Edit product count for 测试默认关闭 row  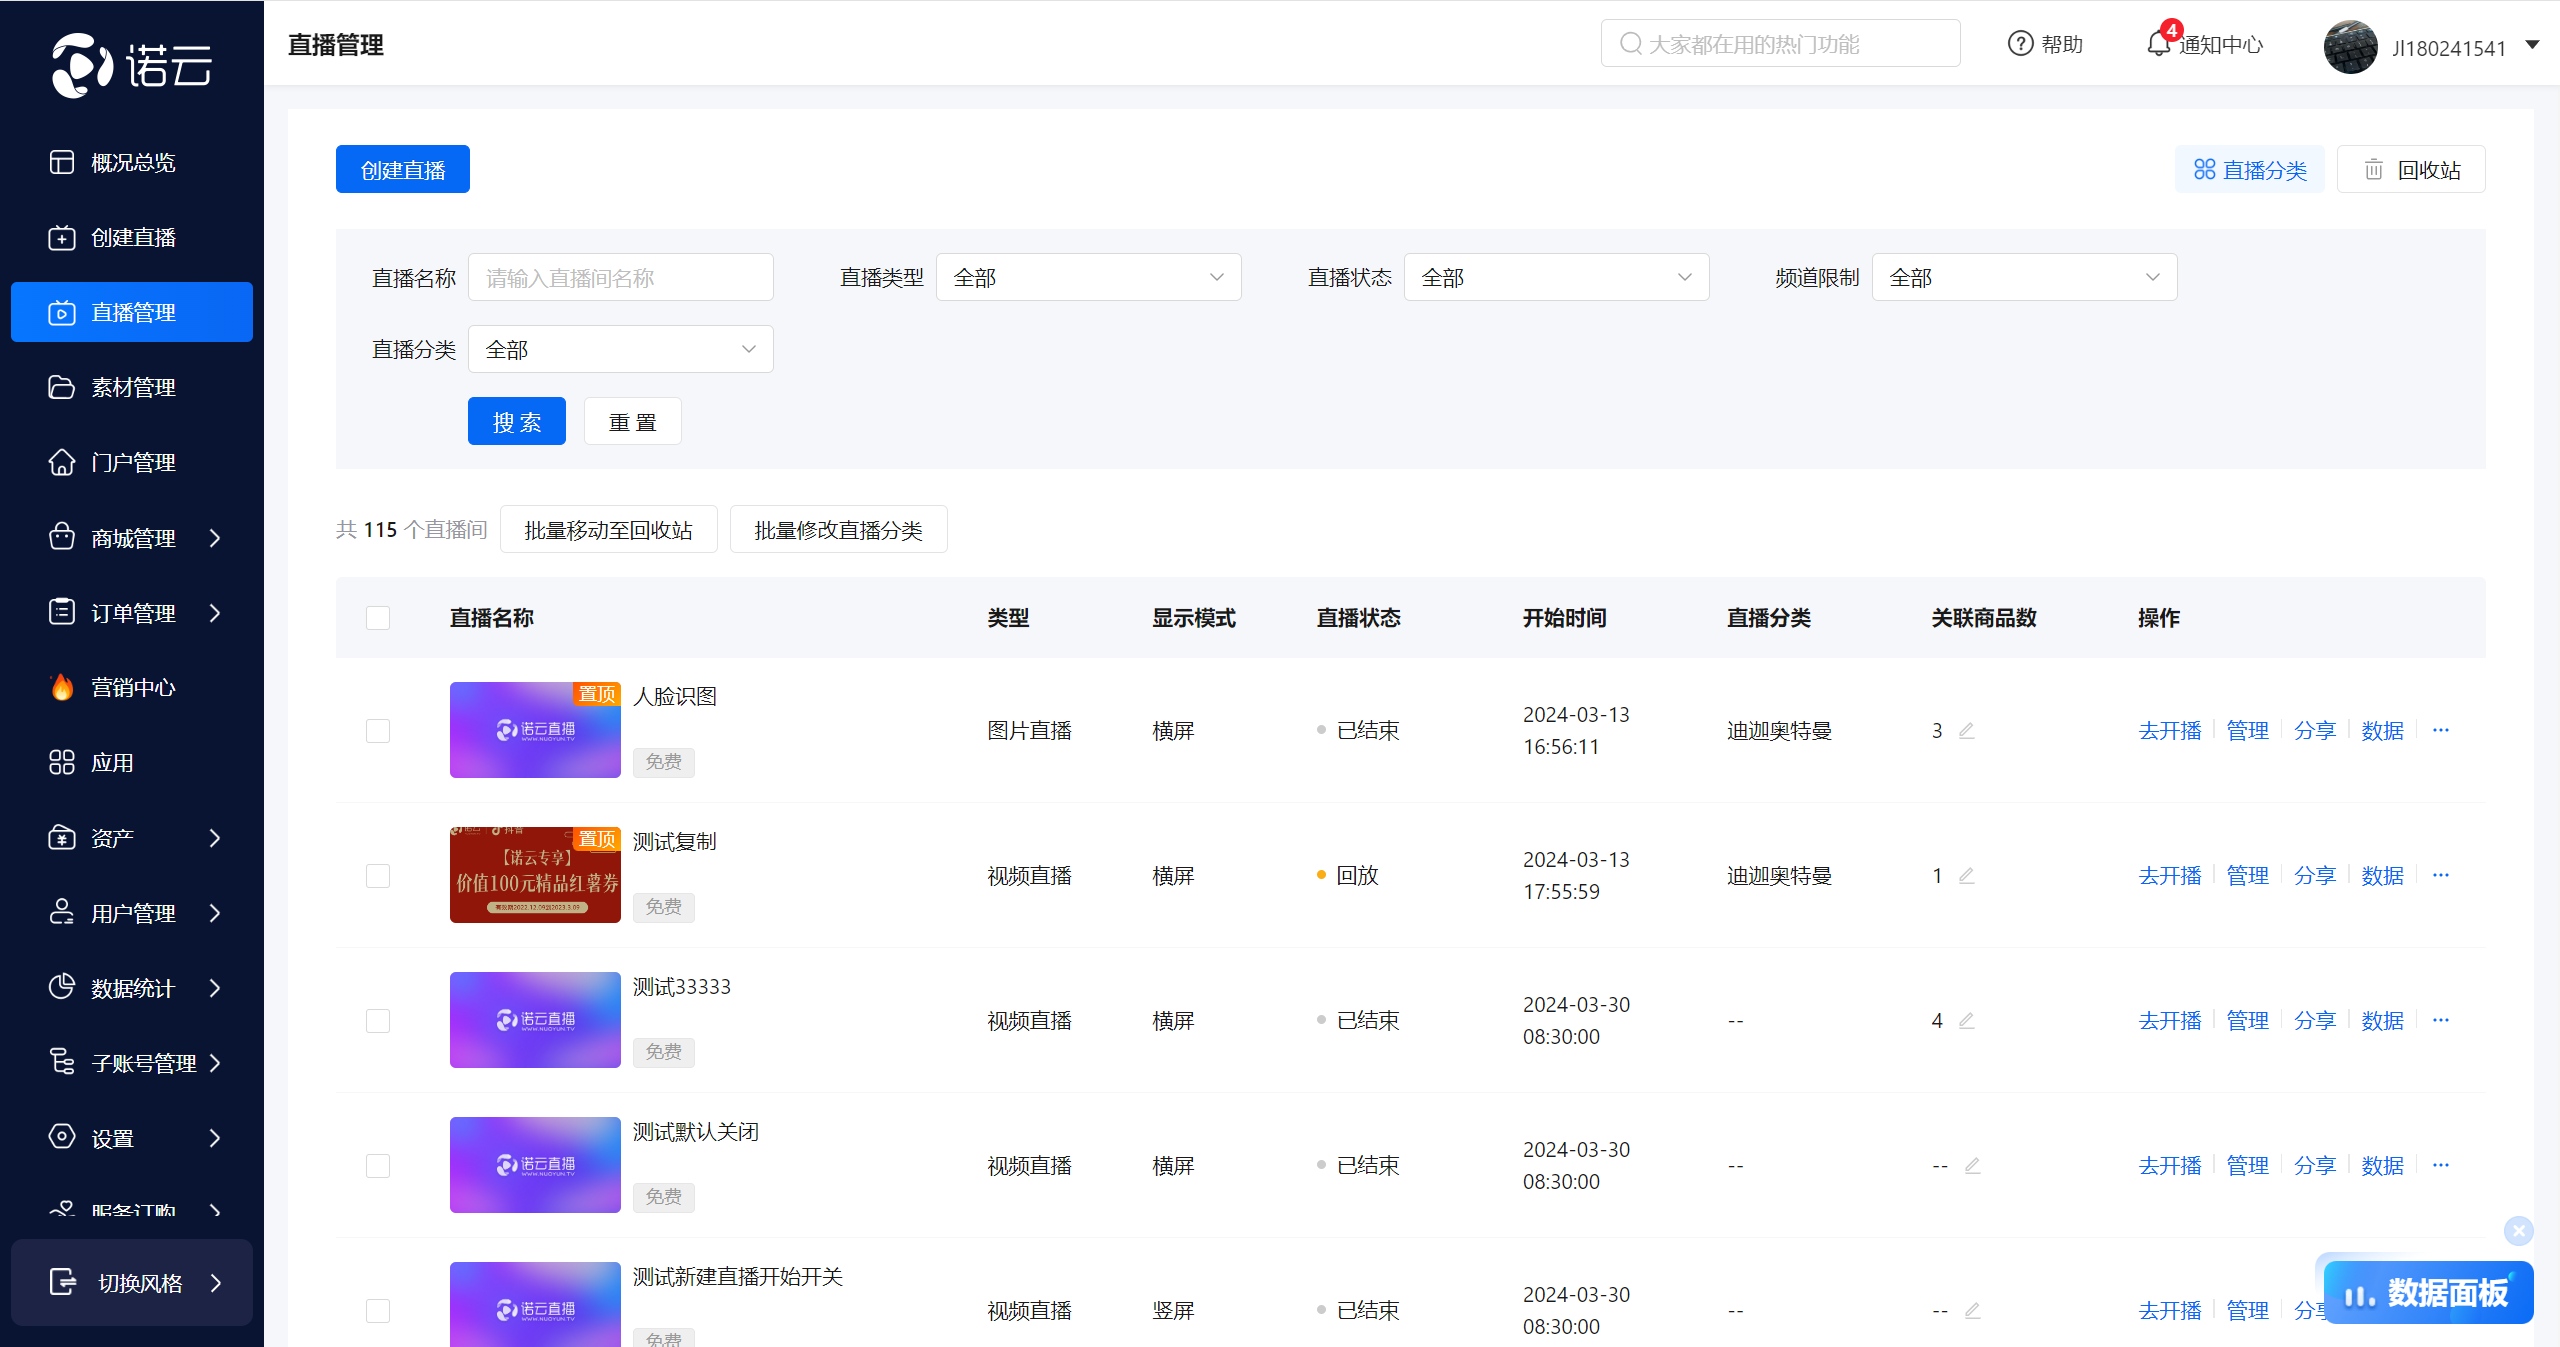tap(1972, 1166)
